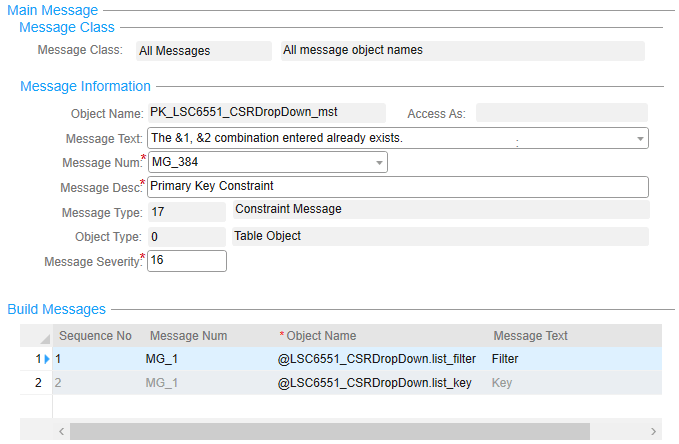Click the row 1 current-row arrow indicator
Screen dimensions: 679x444
click(46, 358)
